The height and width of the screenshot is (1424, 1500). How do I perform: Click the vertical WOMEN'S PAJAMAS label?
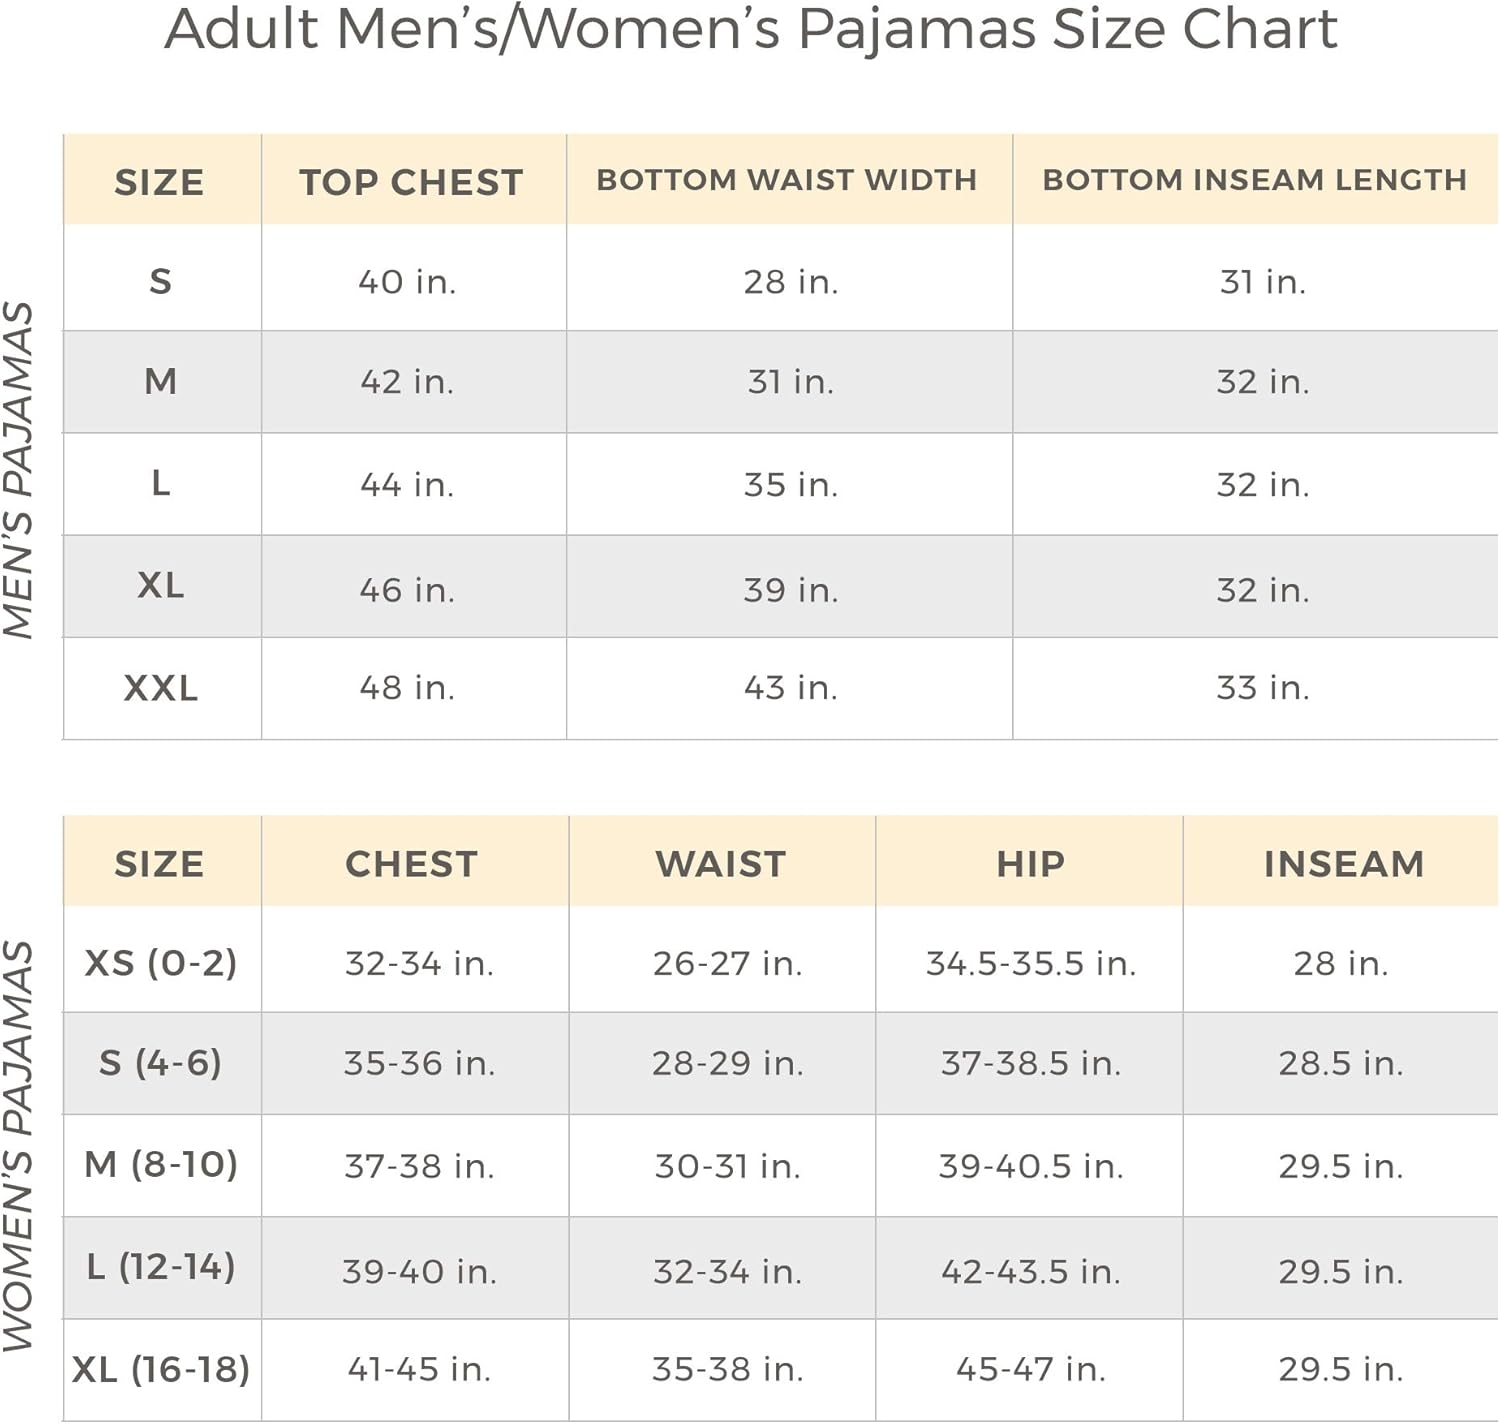coord(20,1146)
